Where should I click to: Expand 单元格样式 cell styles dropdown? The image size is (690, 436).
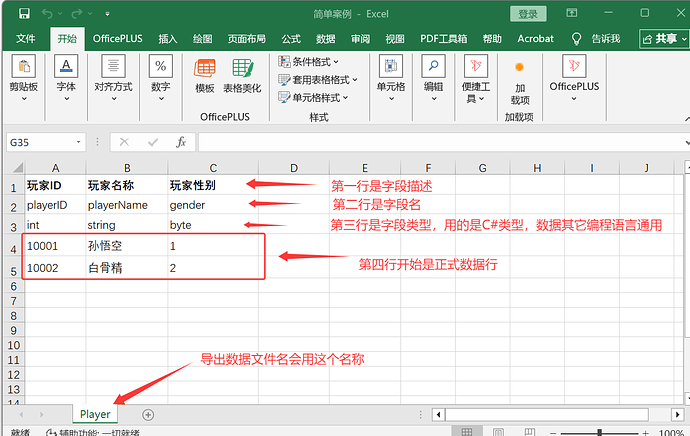coord(313,97)
